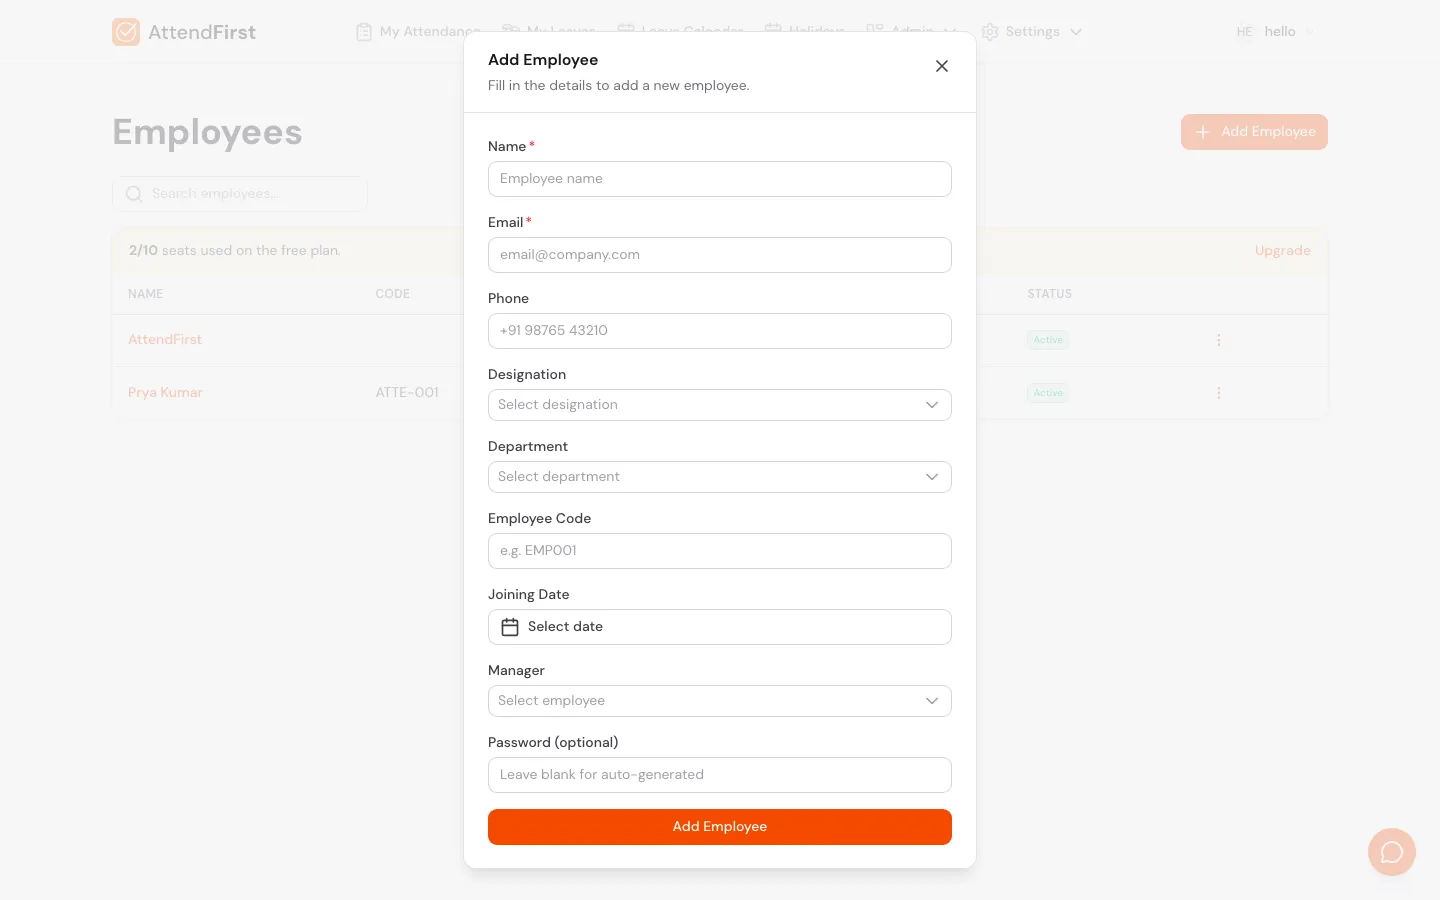The height and width of the screenshot is (900, 1440).
Task: Click the Employee name input field
Action: click(x=719, y=178)
